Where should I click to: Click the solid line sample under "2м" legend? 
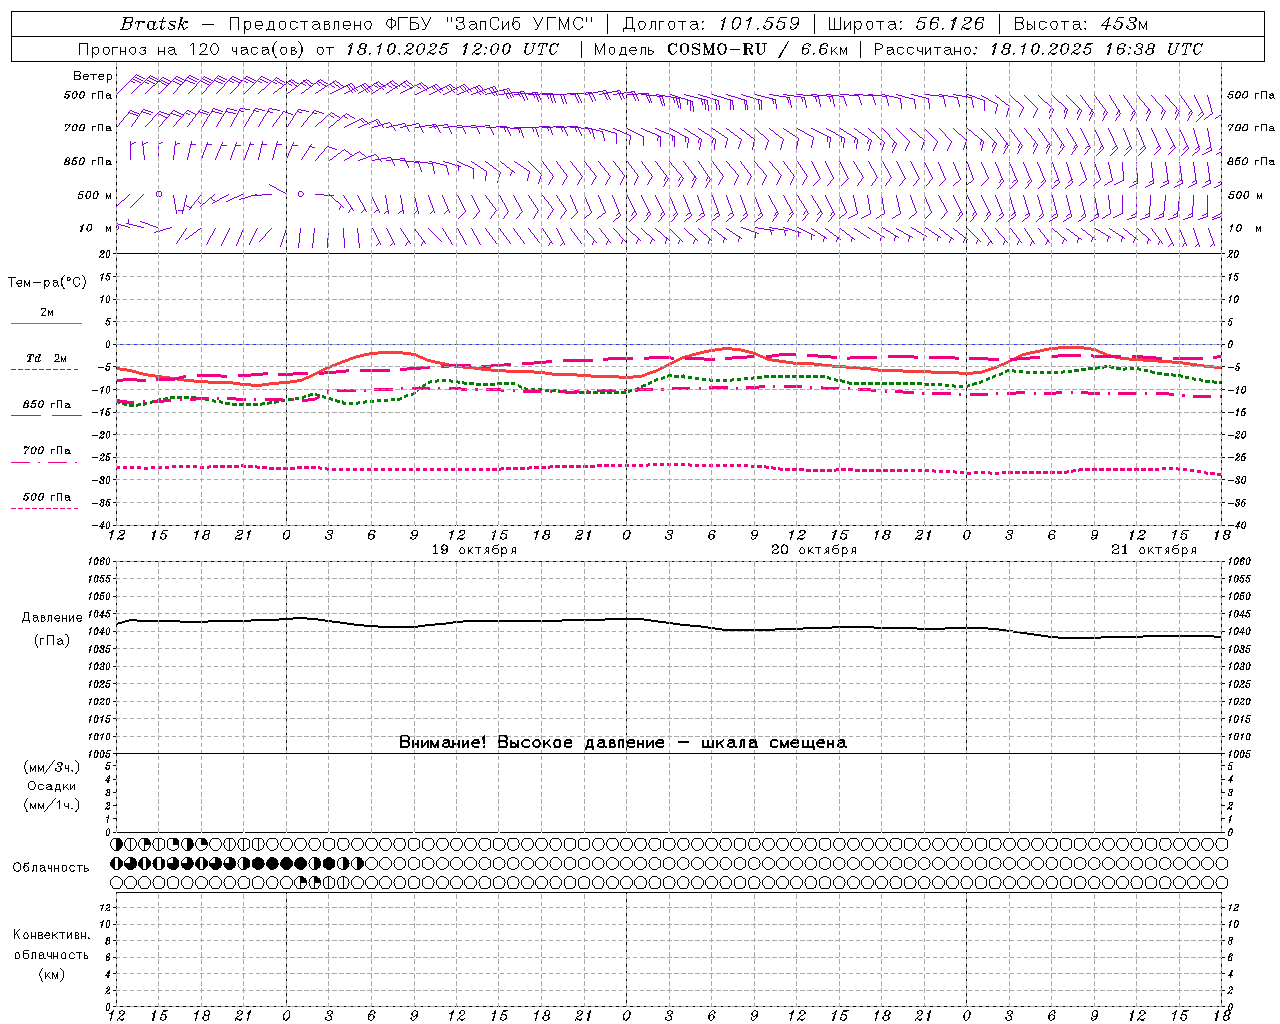pyautogui.click(x=46, y=324)
